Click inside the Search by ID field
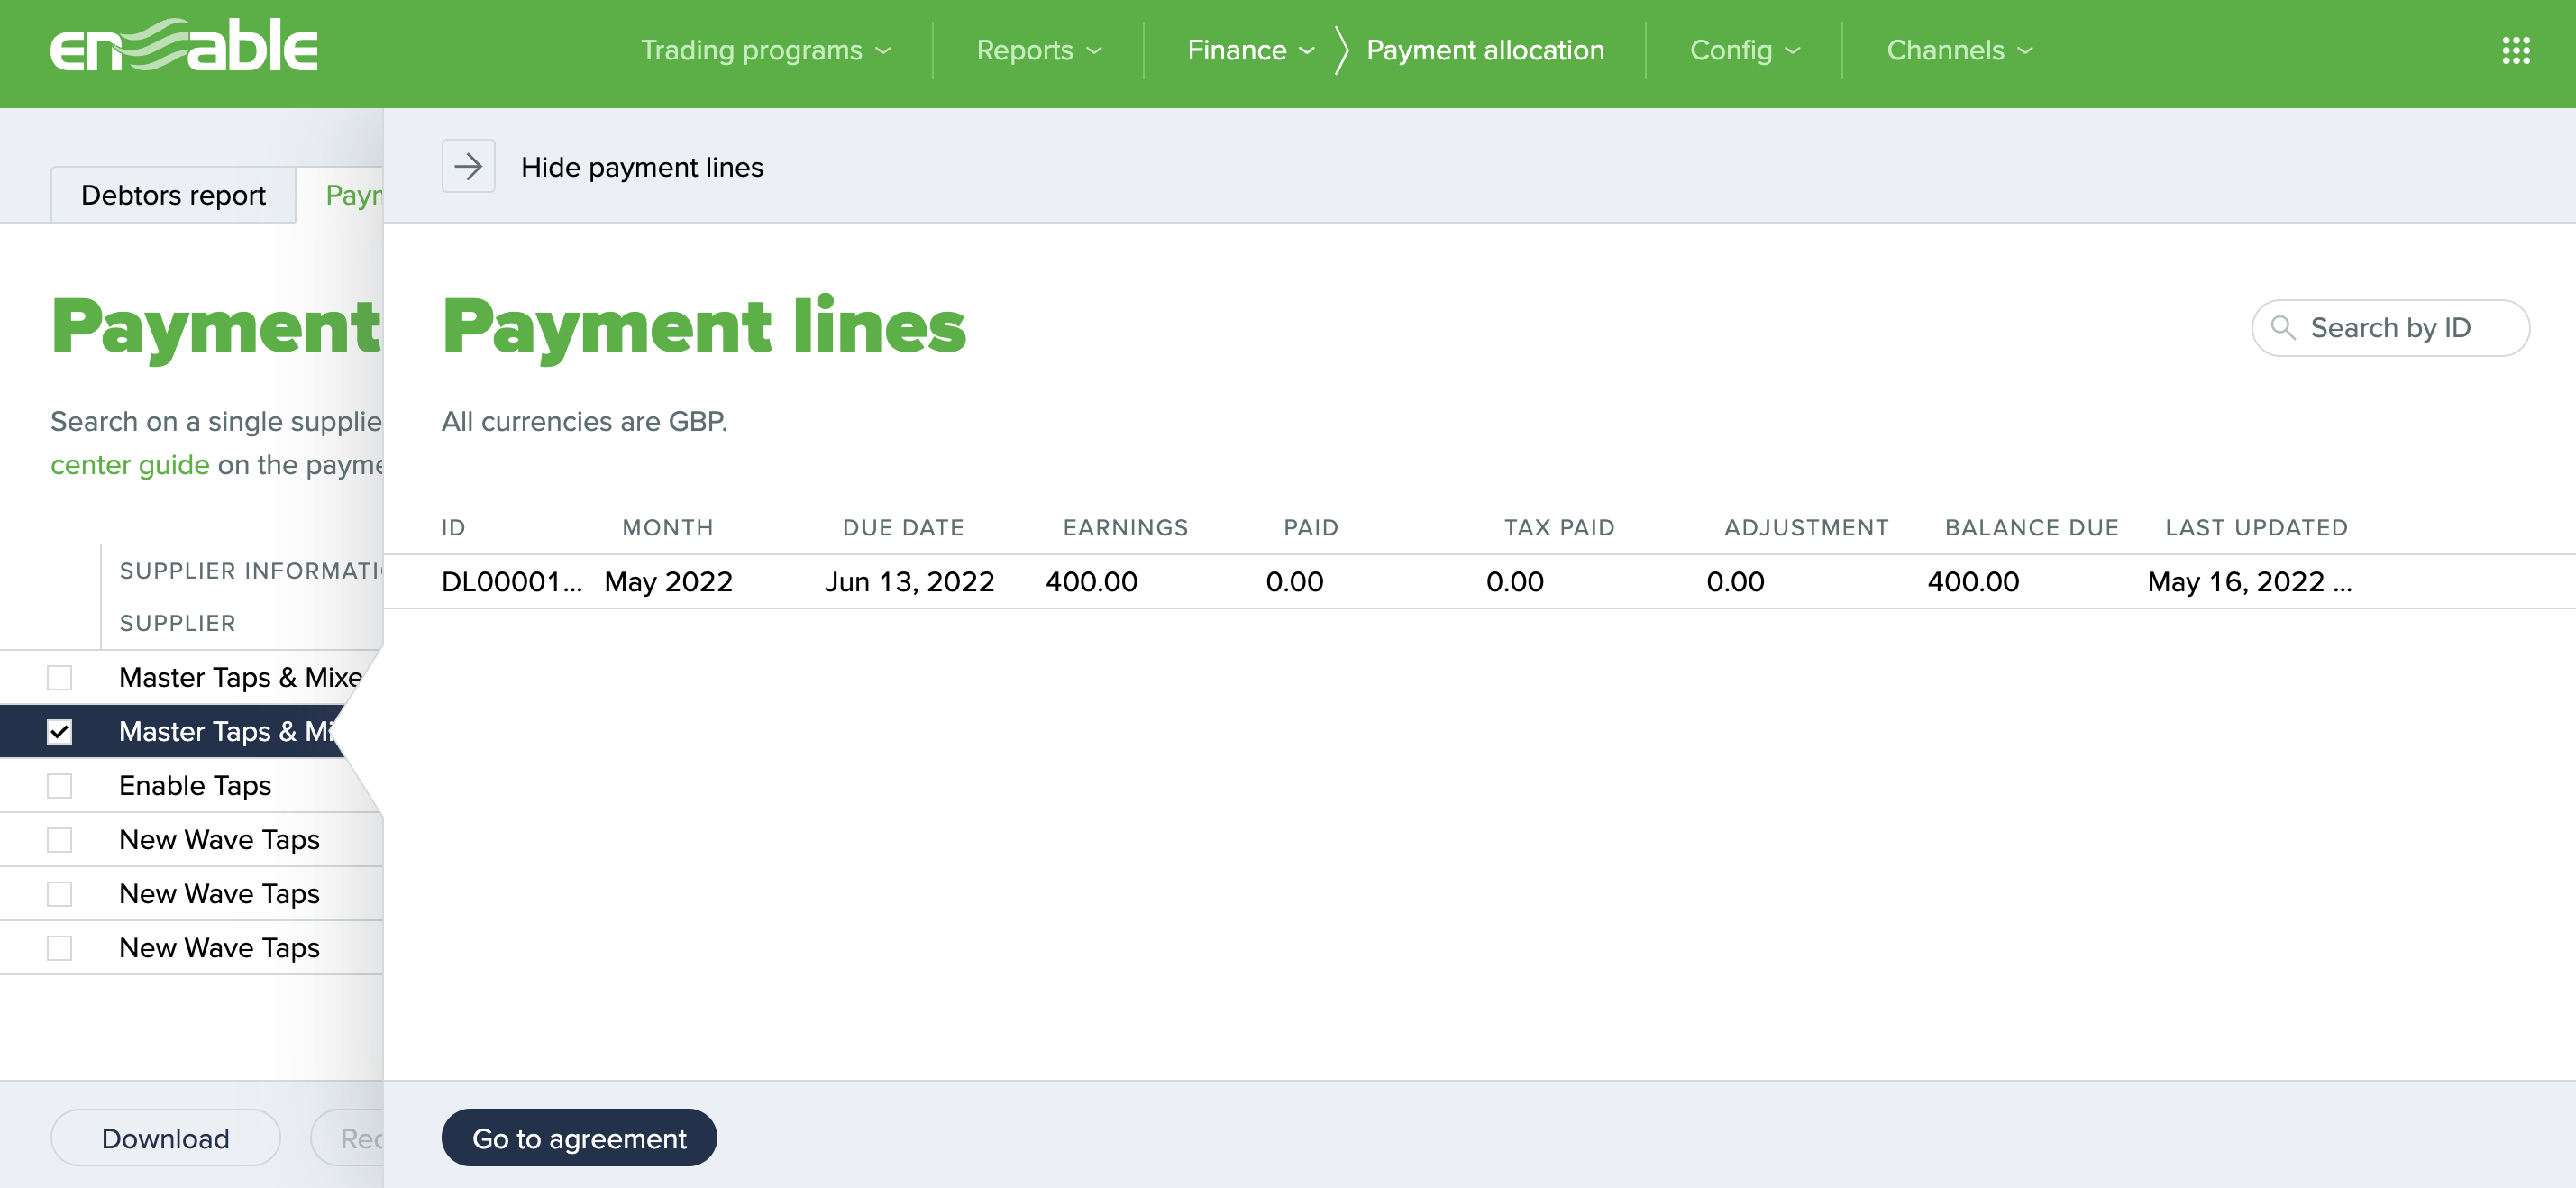This screenshot has height=1188, width=2576. 2400,327
